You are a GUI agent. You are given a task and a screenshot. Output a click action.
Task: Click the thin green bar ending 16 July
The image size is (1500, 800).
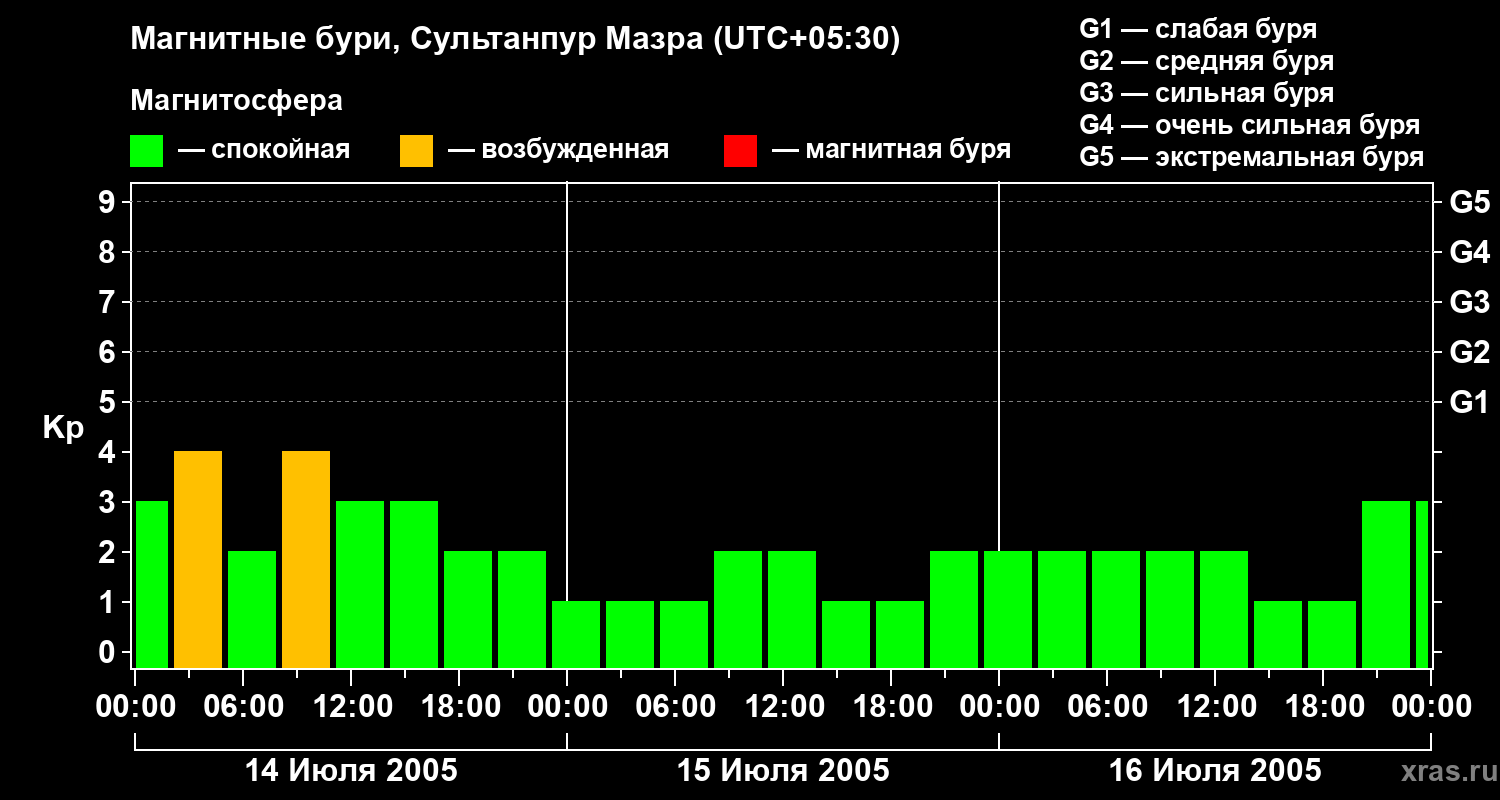(1422, 585)
